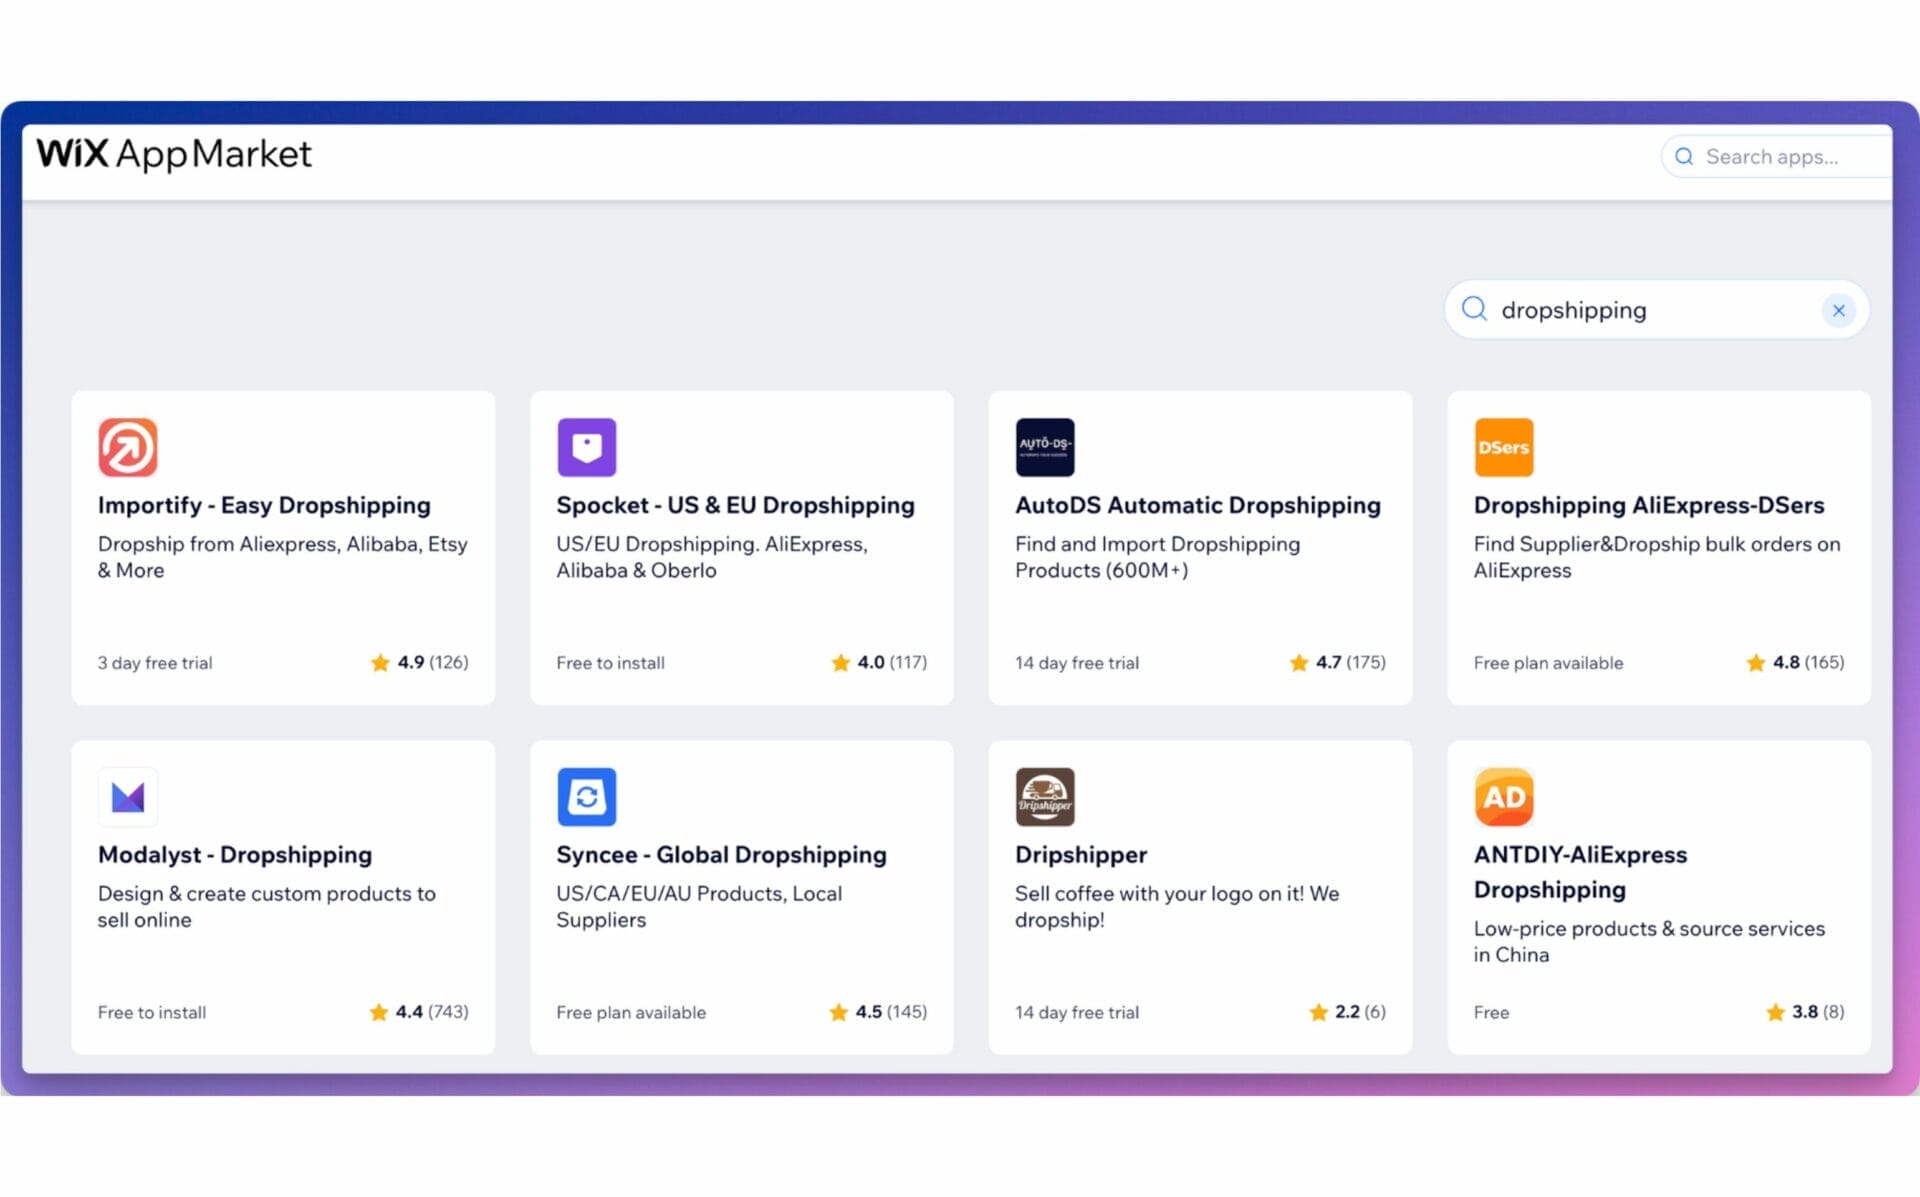Screen dimensions: 1920x1197
Task: Click 'Dropship from Aliexpress, Alibaba, Etsy' description
Action: (x=282, y=557)
